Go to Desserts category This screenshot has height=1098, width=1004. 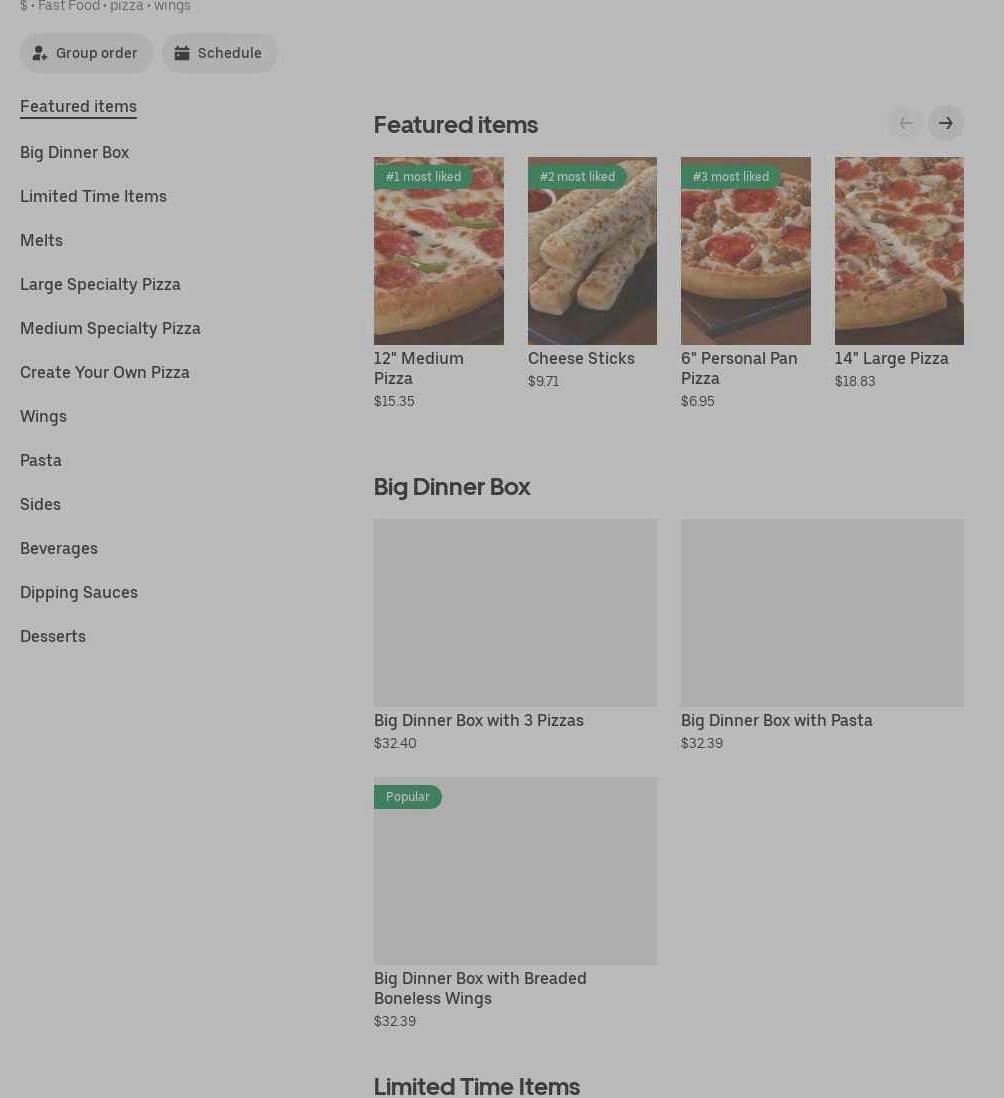(x=52, y=636)
